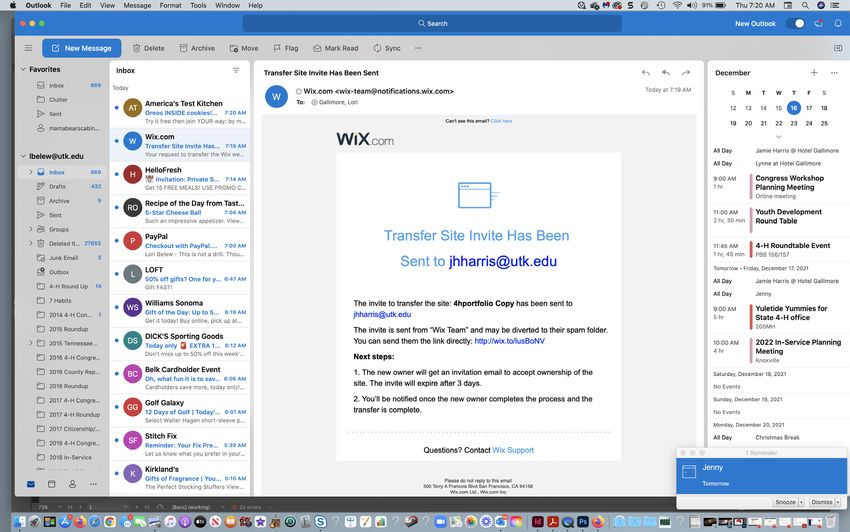Open Zoom from the Dock

click(440, 522)
